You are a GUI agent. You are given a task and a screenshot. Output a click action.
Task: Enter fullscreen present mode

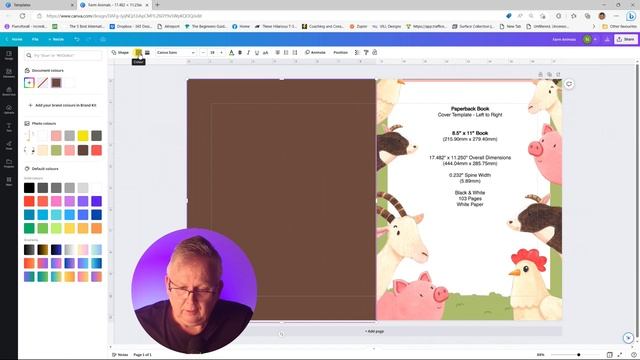point(620,355)
